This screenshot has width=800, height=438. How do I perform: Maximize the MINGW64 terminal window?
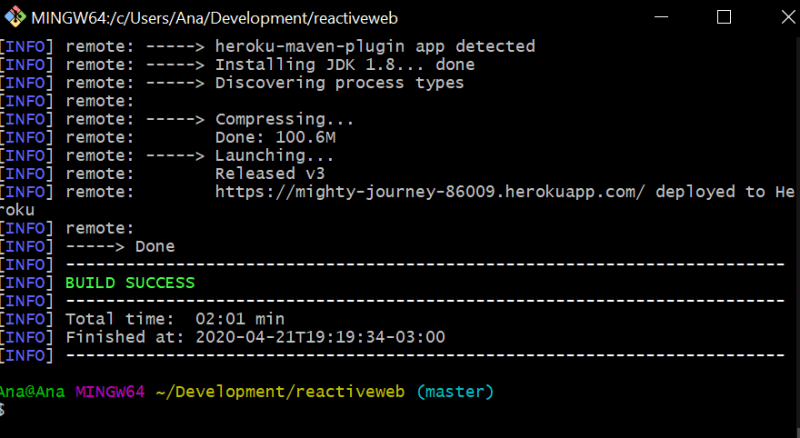pyautogui.click(x=724, y=17)
